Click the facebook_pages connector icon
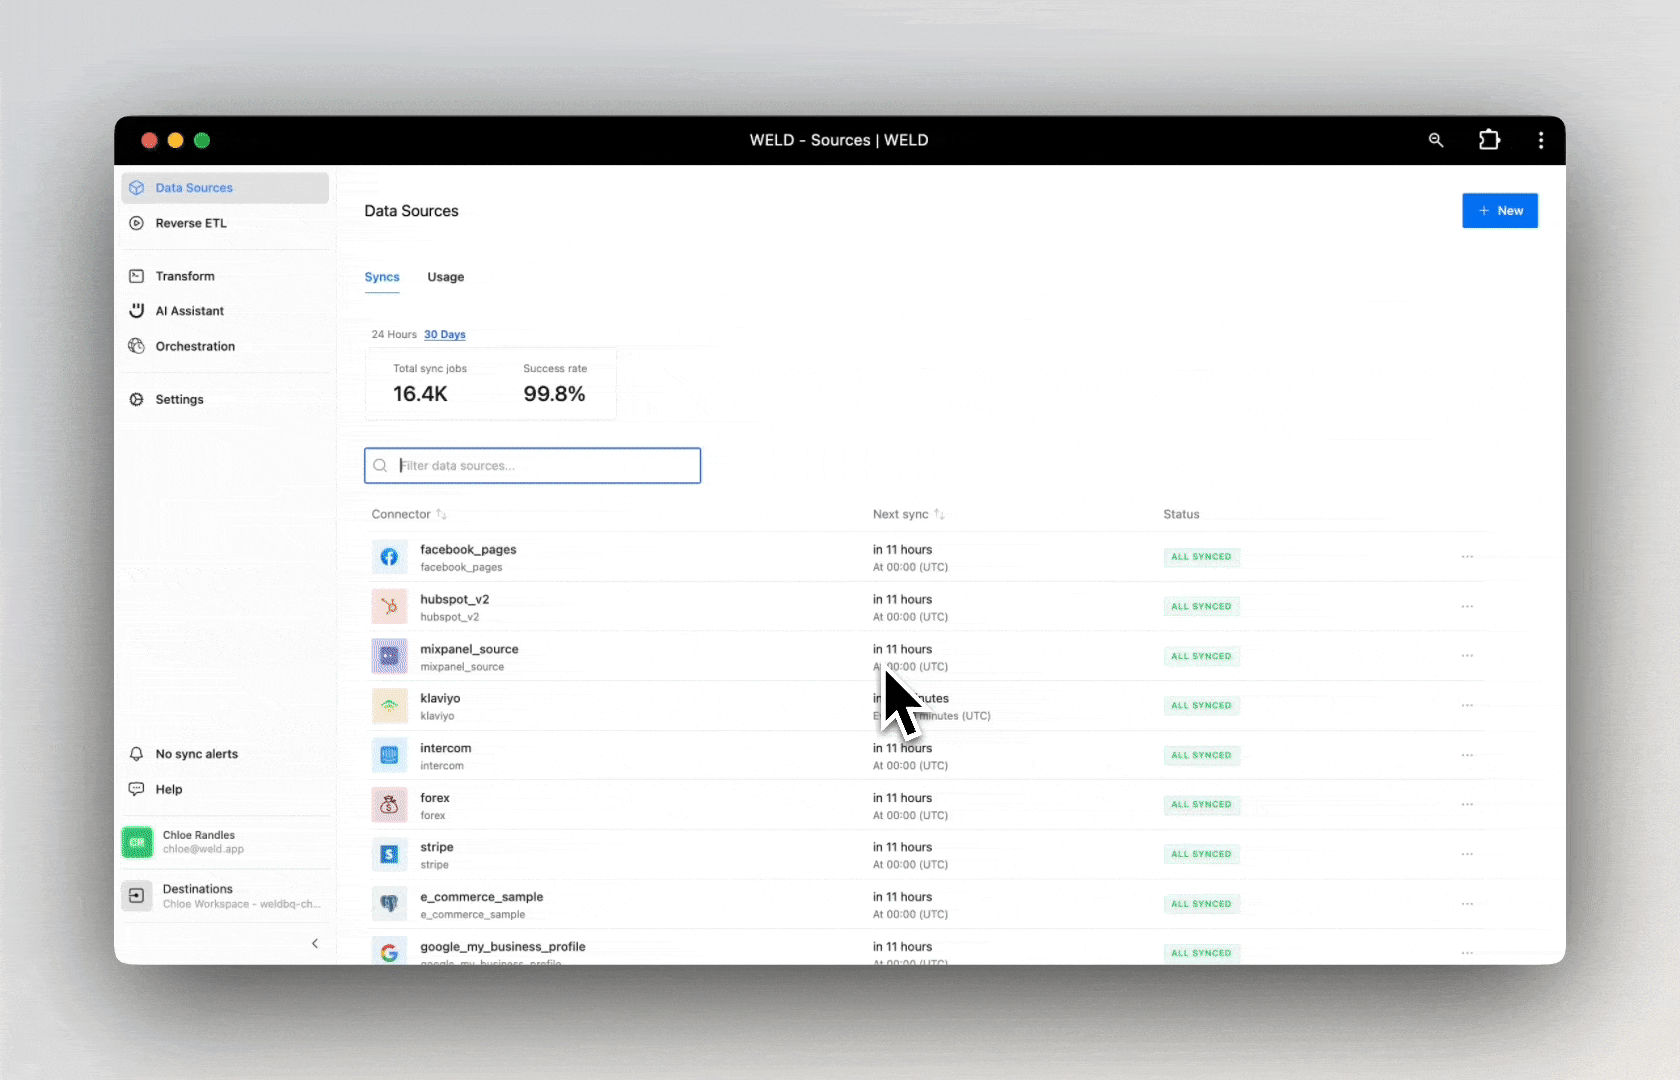This screenshot has height=1080, width=1680. (389, 557)
